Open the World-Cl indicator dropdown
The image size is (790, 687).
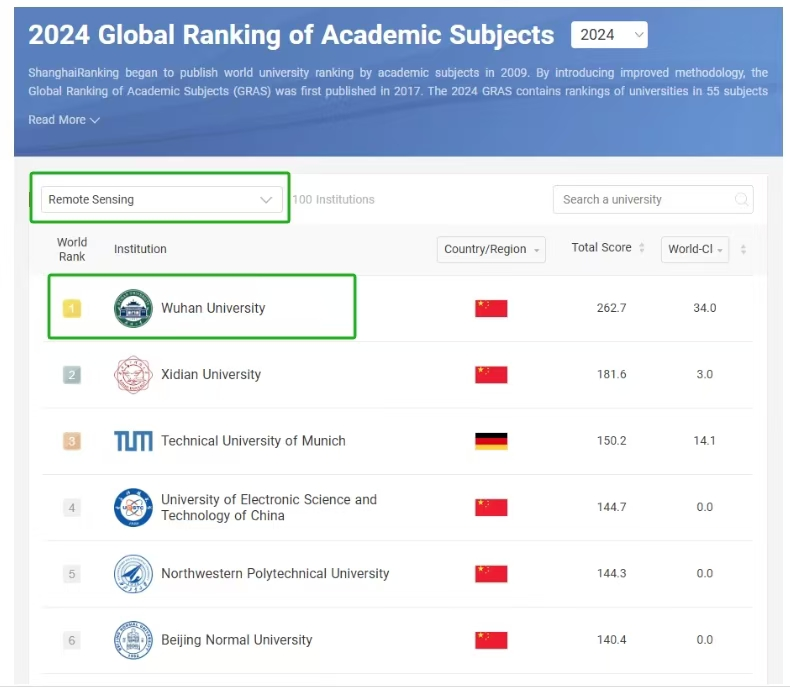[x=695, y=249]
